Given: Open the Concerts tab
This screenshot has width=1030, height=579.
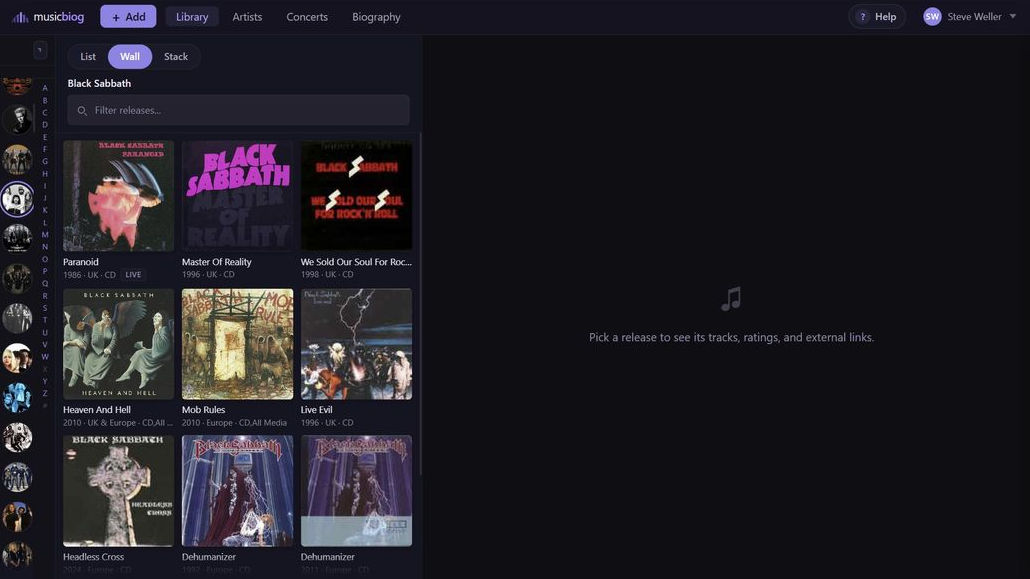Looking at the screenshot, I should [307, 17].
